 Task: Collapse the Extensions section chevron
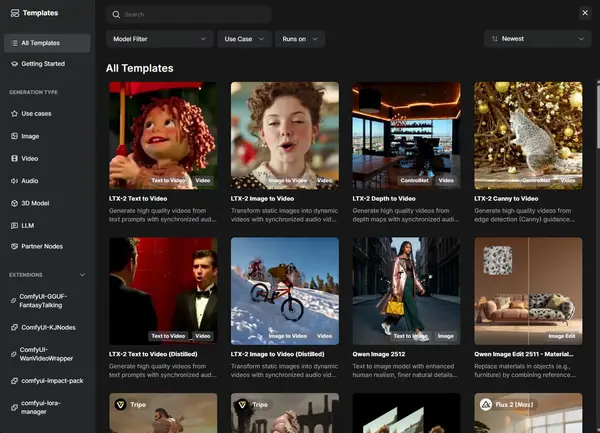click(82, 275)
